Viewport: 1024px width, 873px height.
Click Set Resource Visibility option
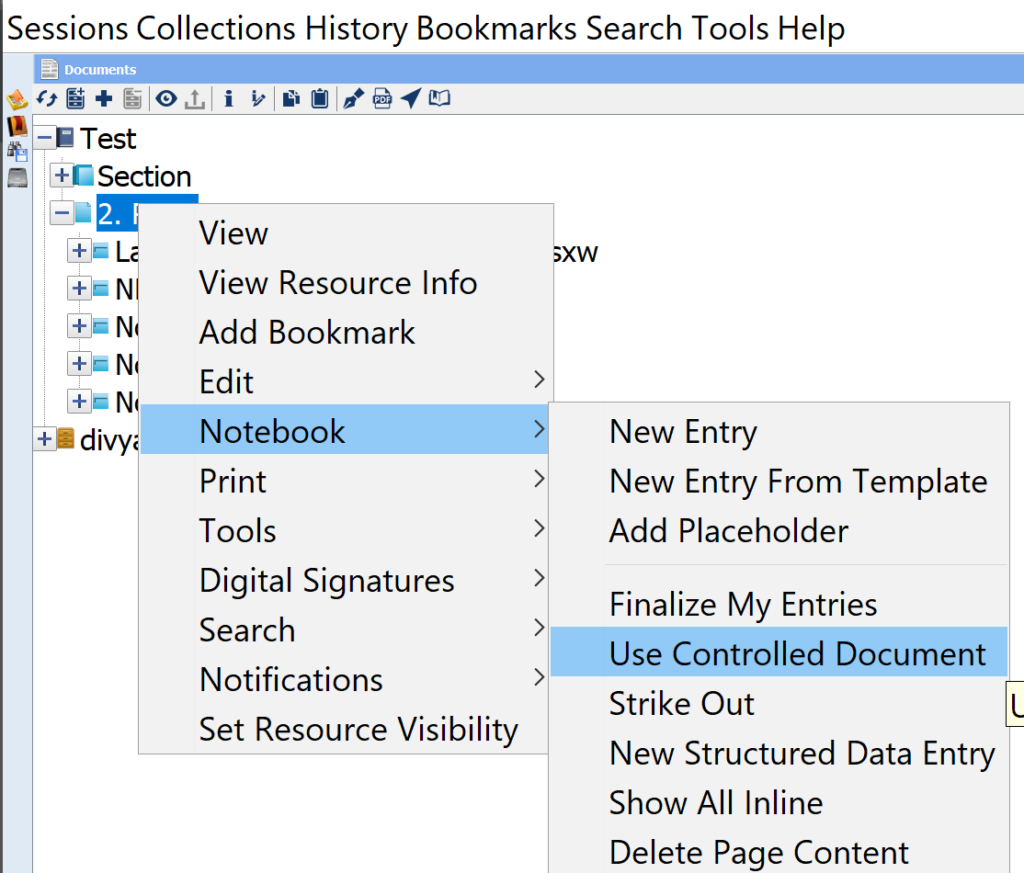[x=358, y=729]
